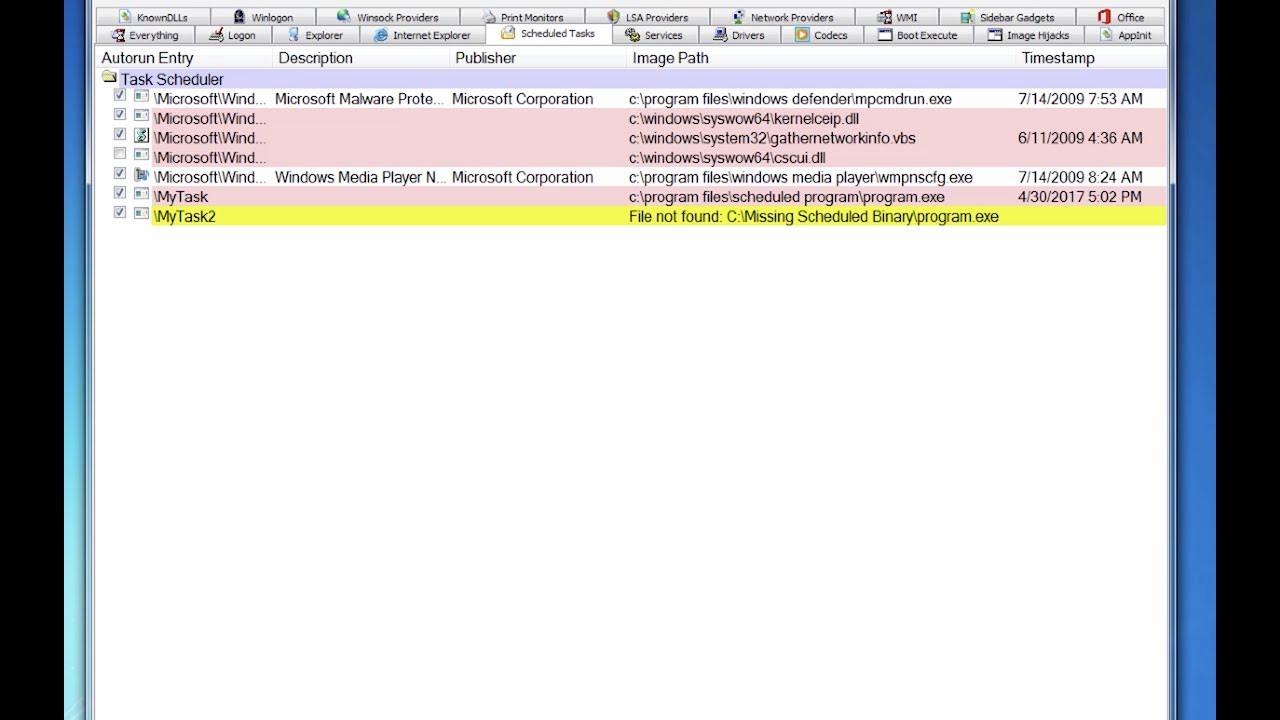Click the Task Scheduler folder icon

109,78
